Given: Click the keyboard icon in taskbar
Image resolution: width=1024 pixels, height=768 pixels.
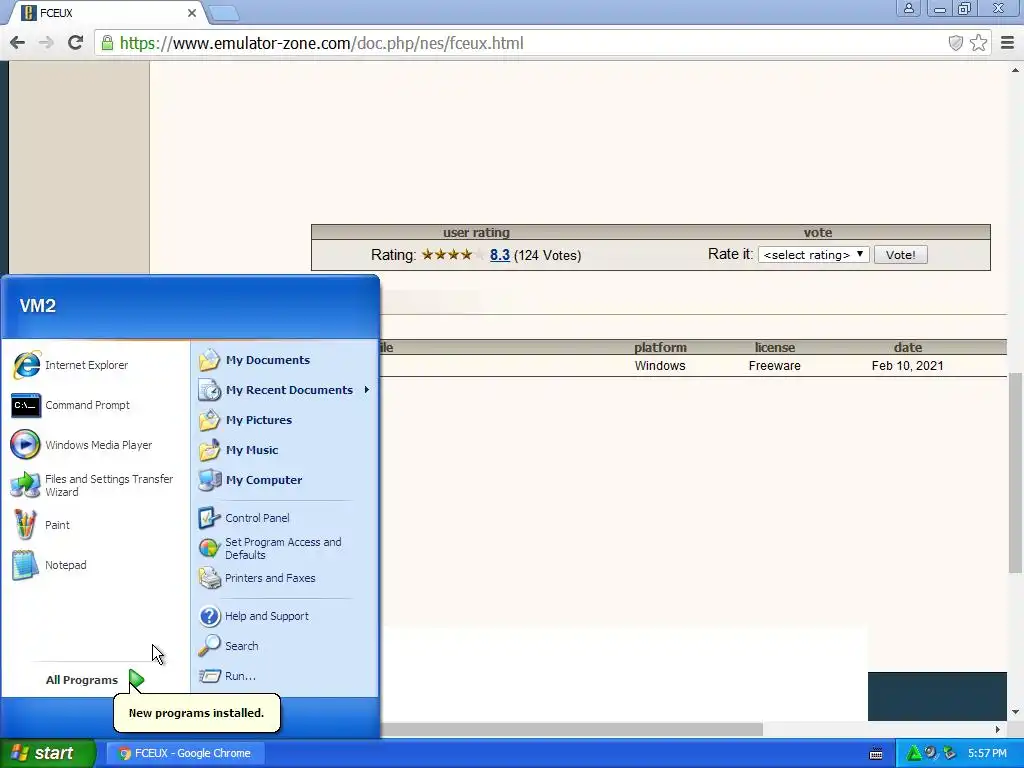Looking at the screenshot, I should point(876,754).
